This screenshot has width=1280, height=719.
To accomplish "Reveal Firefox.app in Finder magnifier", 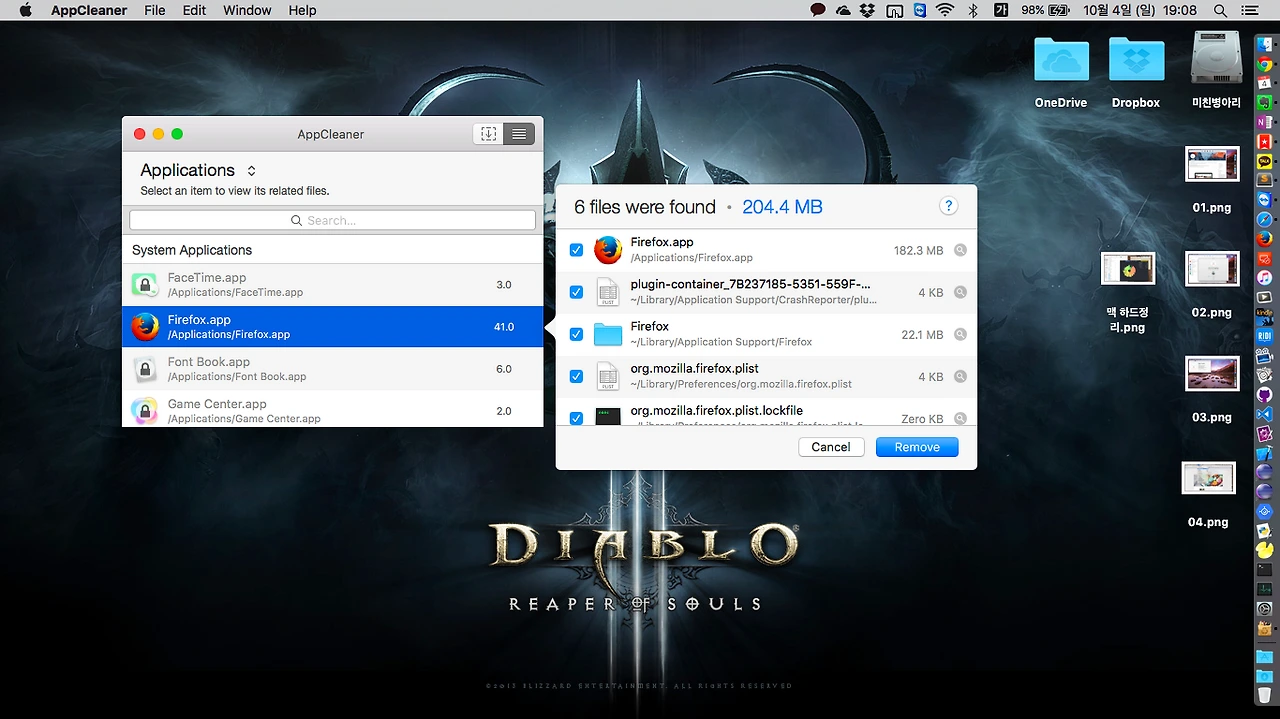I will click(960, 251).
